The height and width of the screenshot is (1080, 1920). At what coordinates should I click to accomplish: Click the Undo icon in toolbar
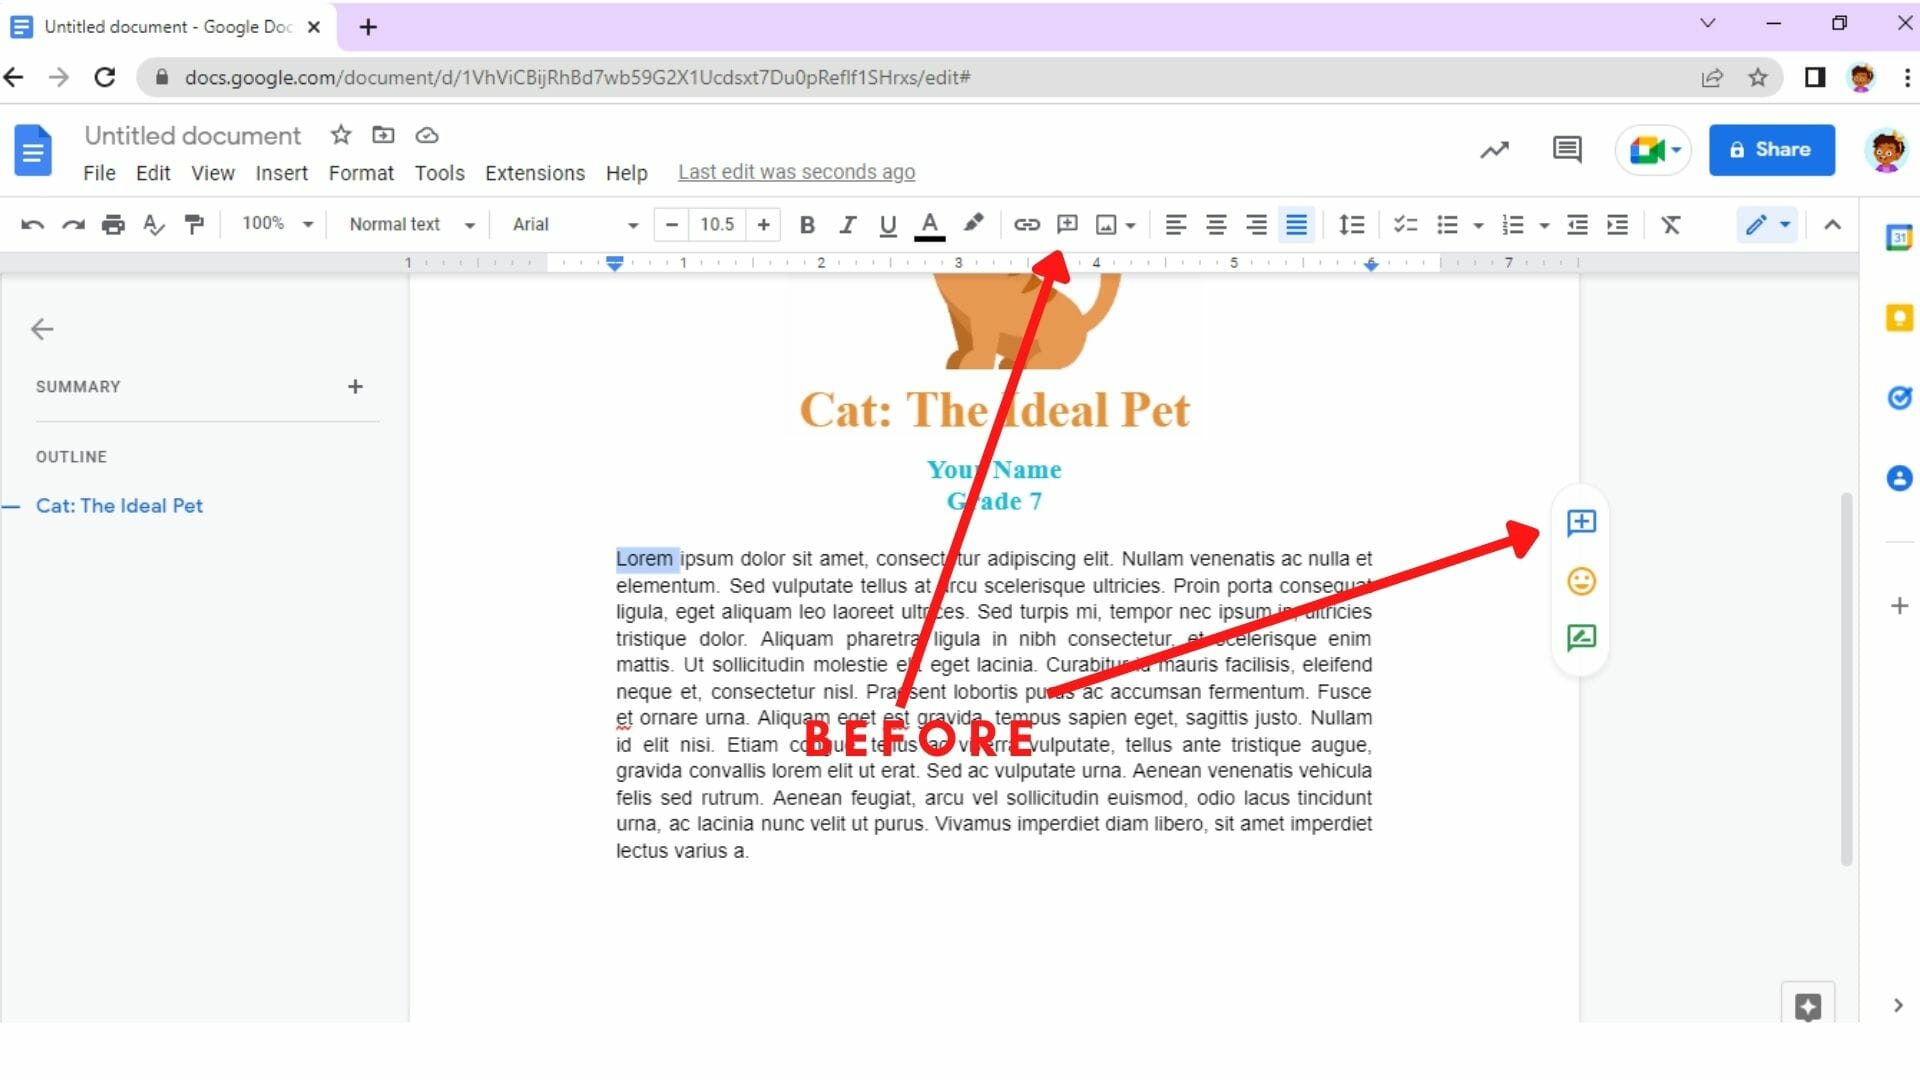click(32, 225)
